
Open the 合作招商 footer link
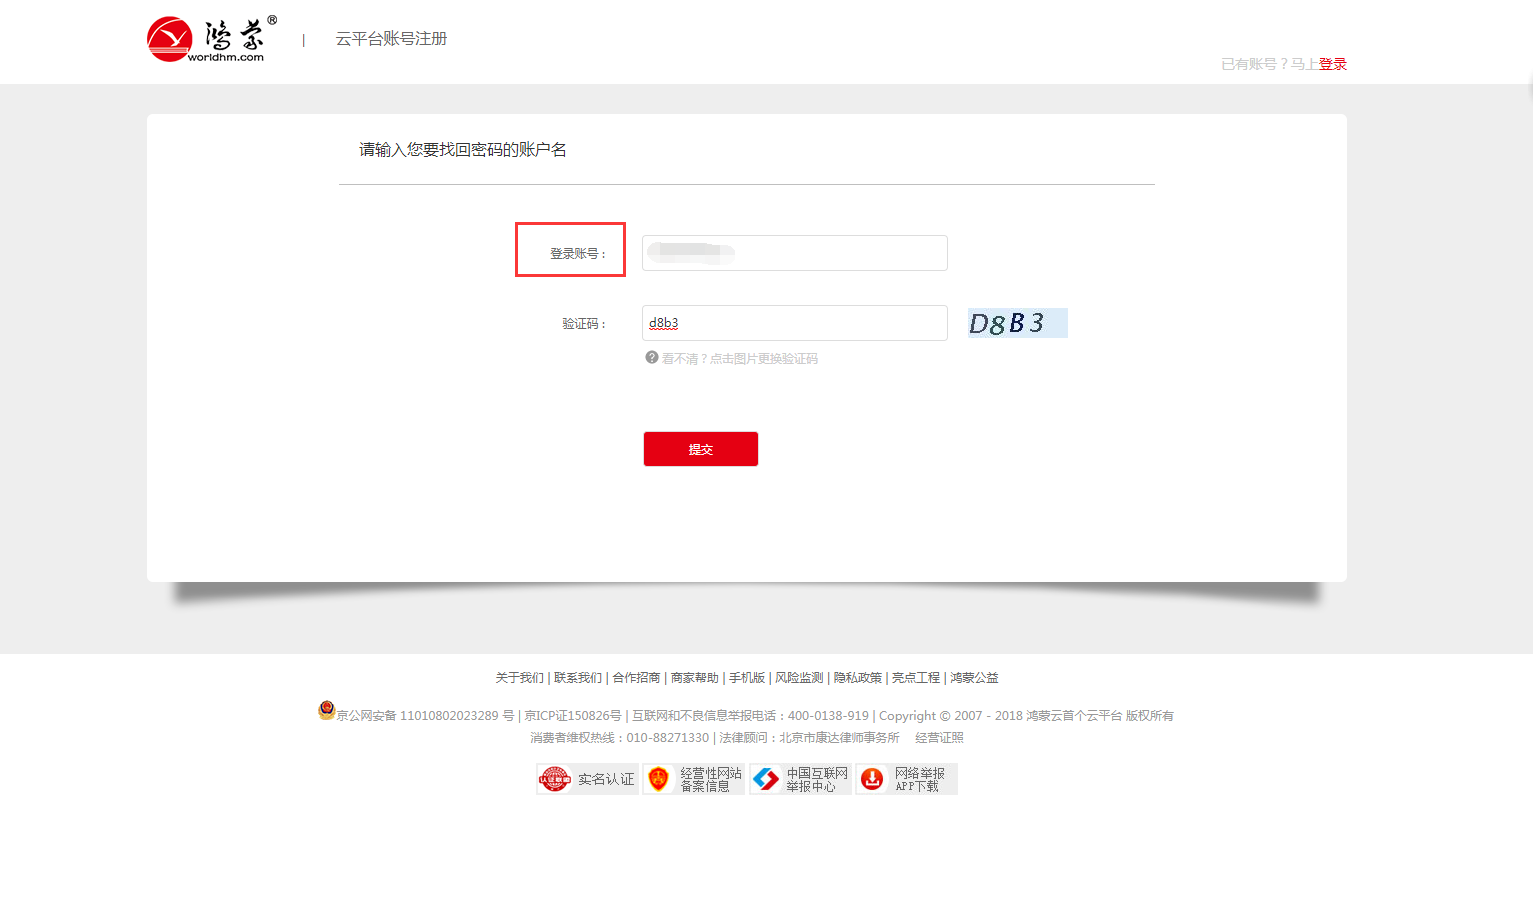click(636, 678)
